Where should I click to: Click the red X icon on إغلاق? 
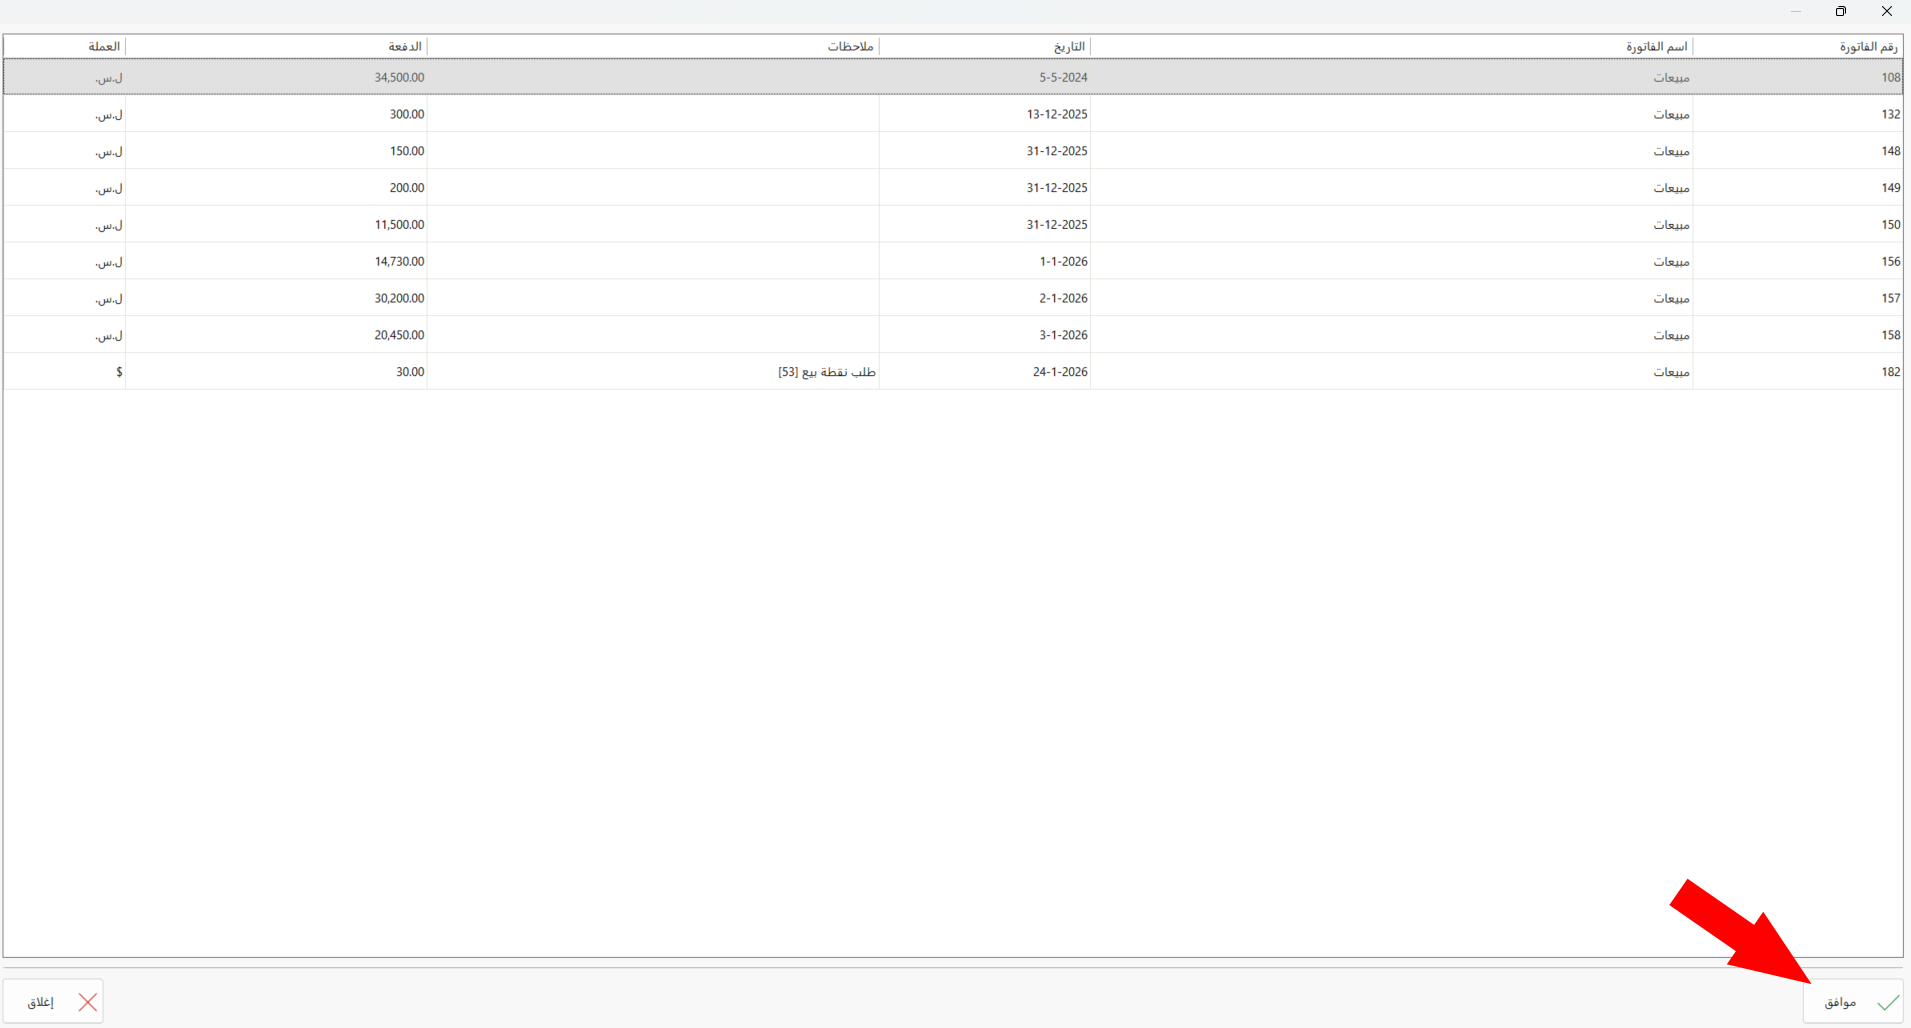pyautogui.click(x=88, y=1002)
